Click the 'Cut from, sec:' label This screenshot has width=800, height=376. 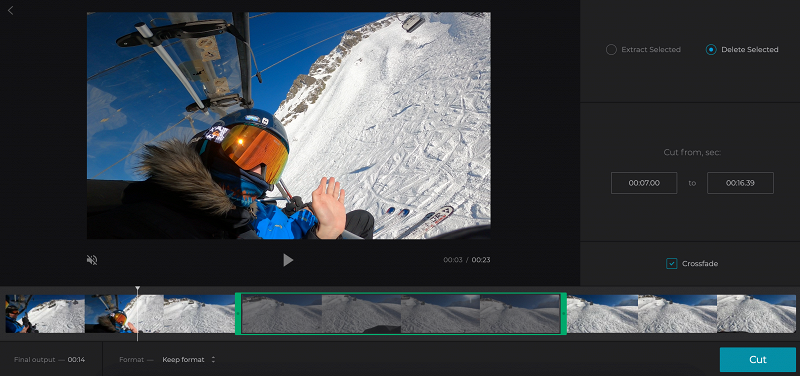pos(692,153)
